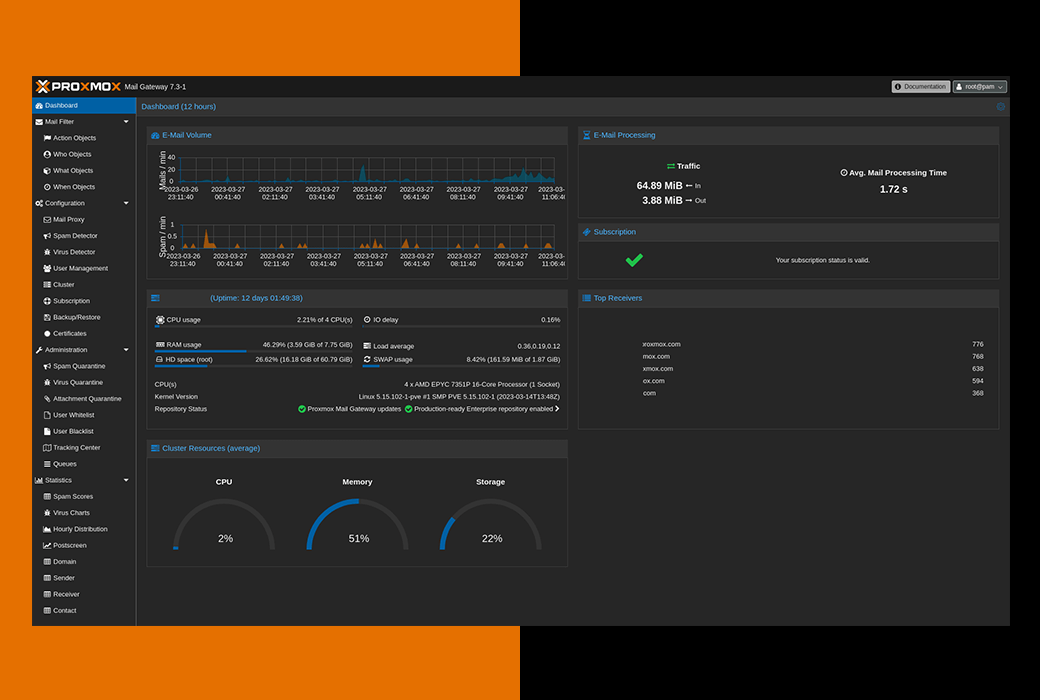This screenshot has height=700, width=1040.
Task: Click the CPU 2% gauge
Action: (x=224, y=524)
